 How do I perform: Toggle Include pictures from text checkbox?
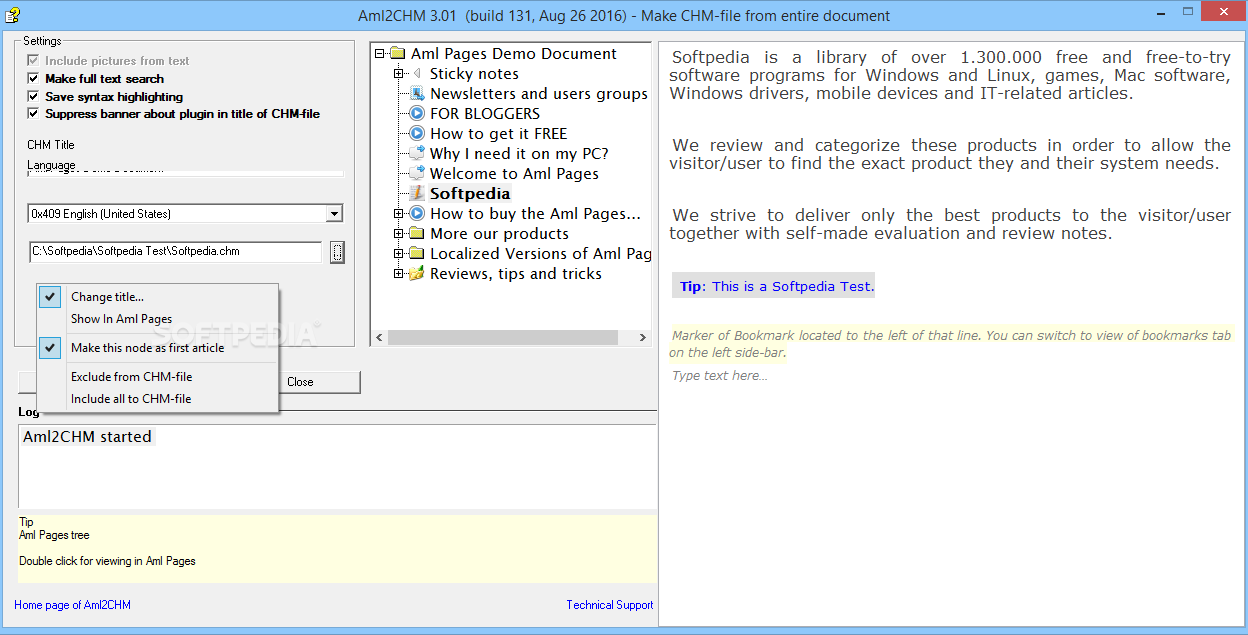tap(33, 61)
